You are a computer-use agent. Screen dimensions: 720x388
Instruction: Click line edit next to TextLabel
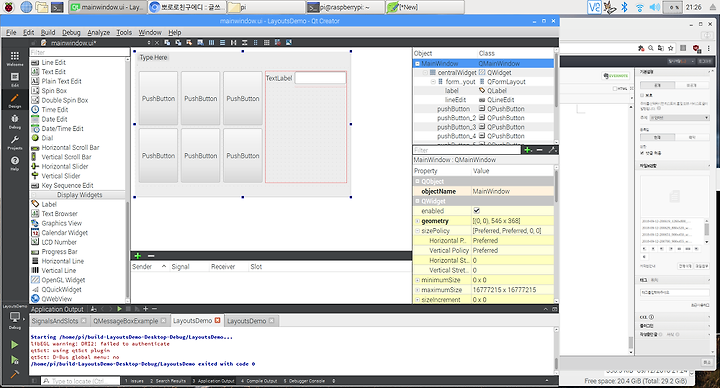pyautogui.click(x=320, y=78)
